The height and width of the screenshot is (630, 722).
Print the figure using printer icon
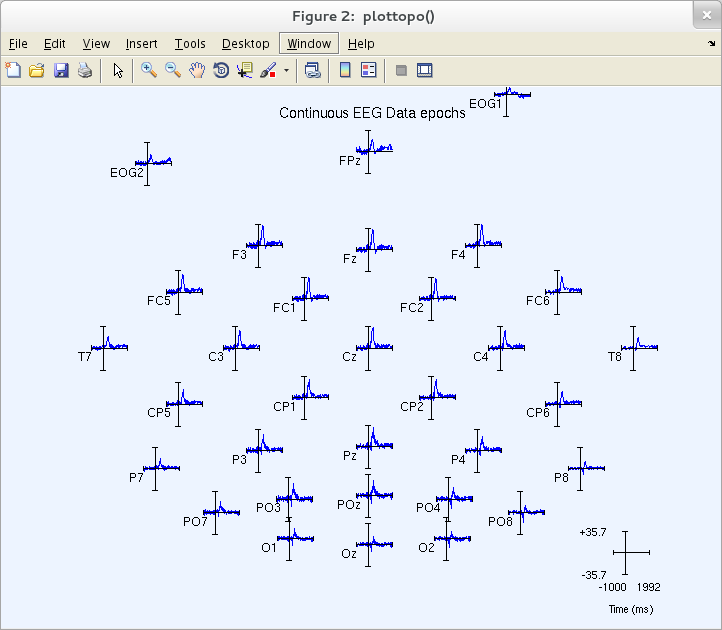point(85,70)
